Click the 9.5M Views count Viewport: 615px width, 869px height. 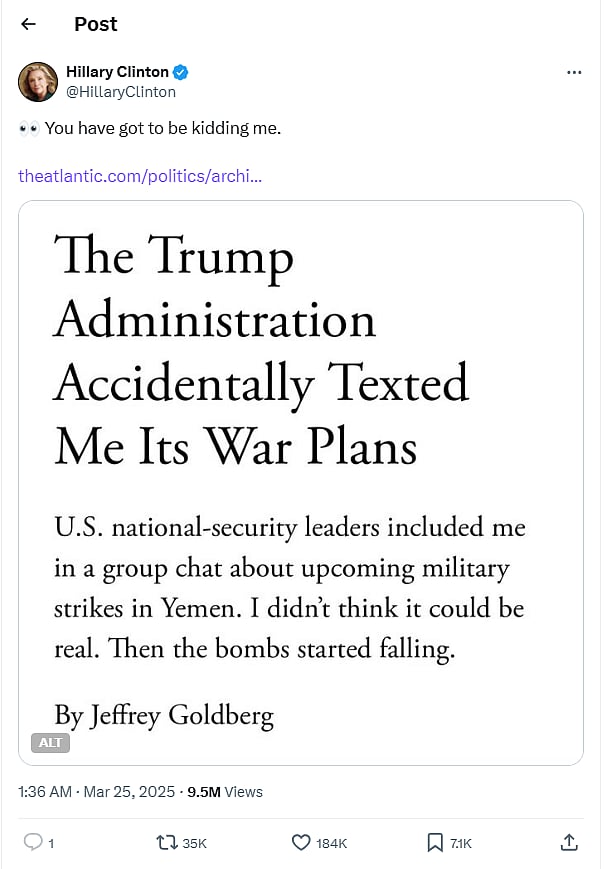(x=225, y=791)
